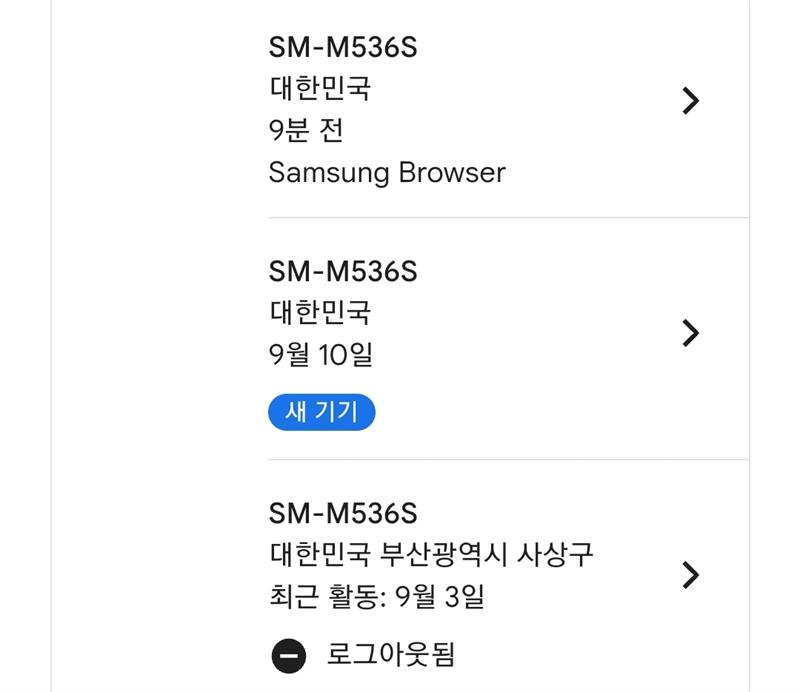Image resolution: width=800 pixels, height=692 pixels.
Task: Click the 9월 10일 date
Action: pyautogui.click(x=320, y=355)
